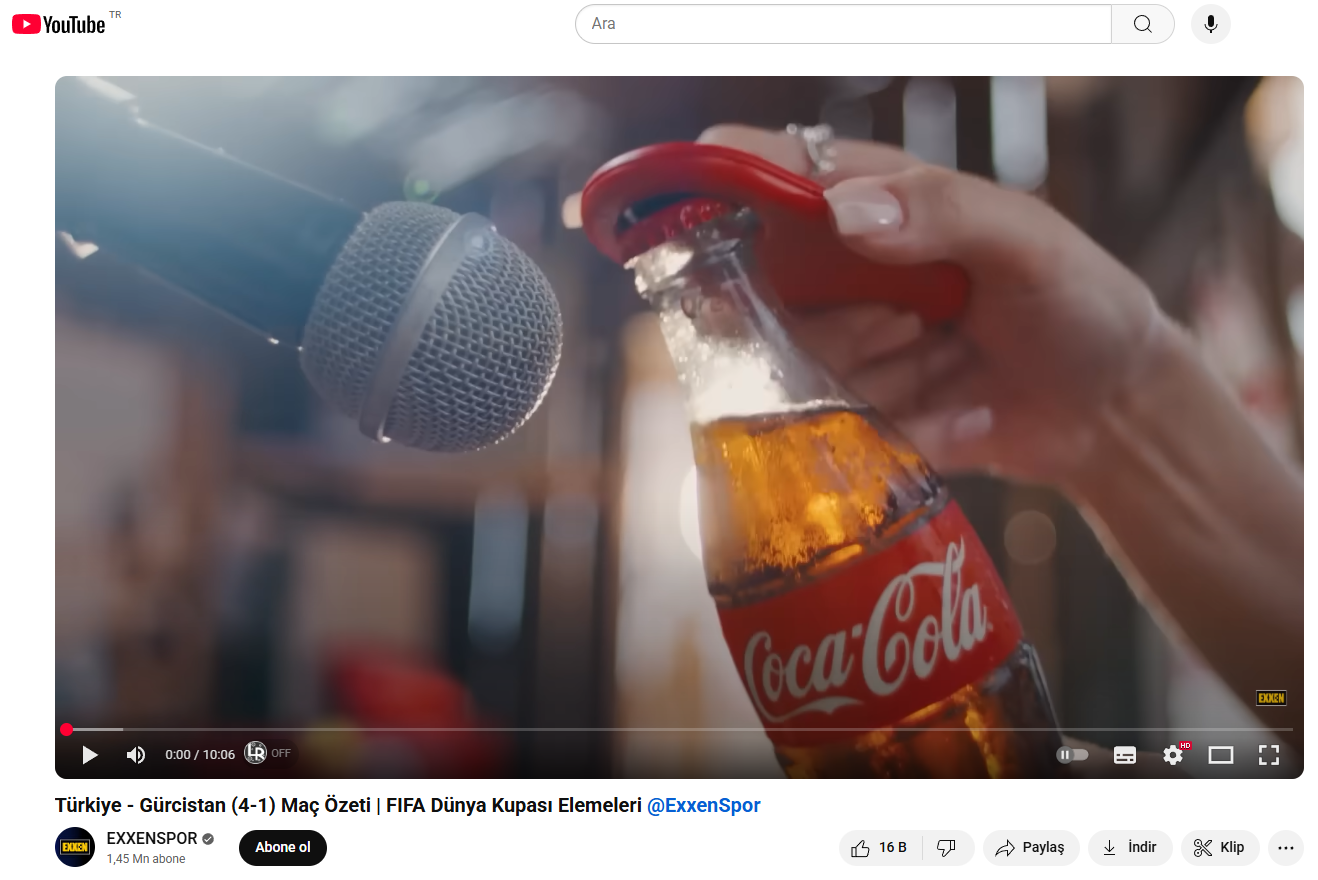Click the search magnifier button
Image resolution: width=1318 pixels, height=880 pixels.
pyautogui.click(x=1142, y=24)
